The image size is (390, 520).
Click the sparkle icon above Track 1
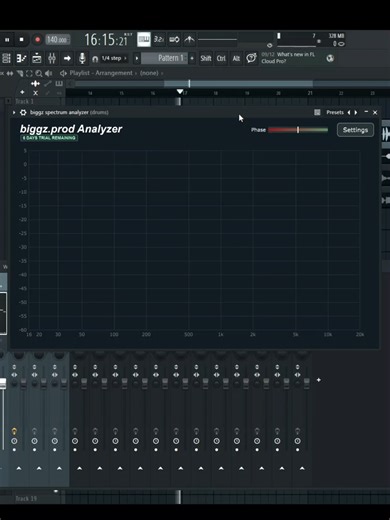click(x=22, y=92)
